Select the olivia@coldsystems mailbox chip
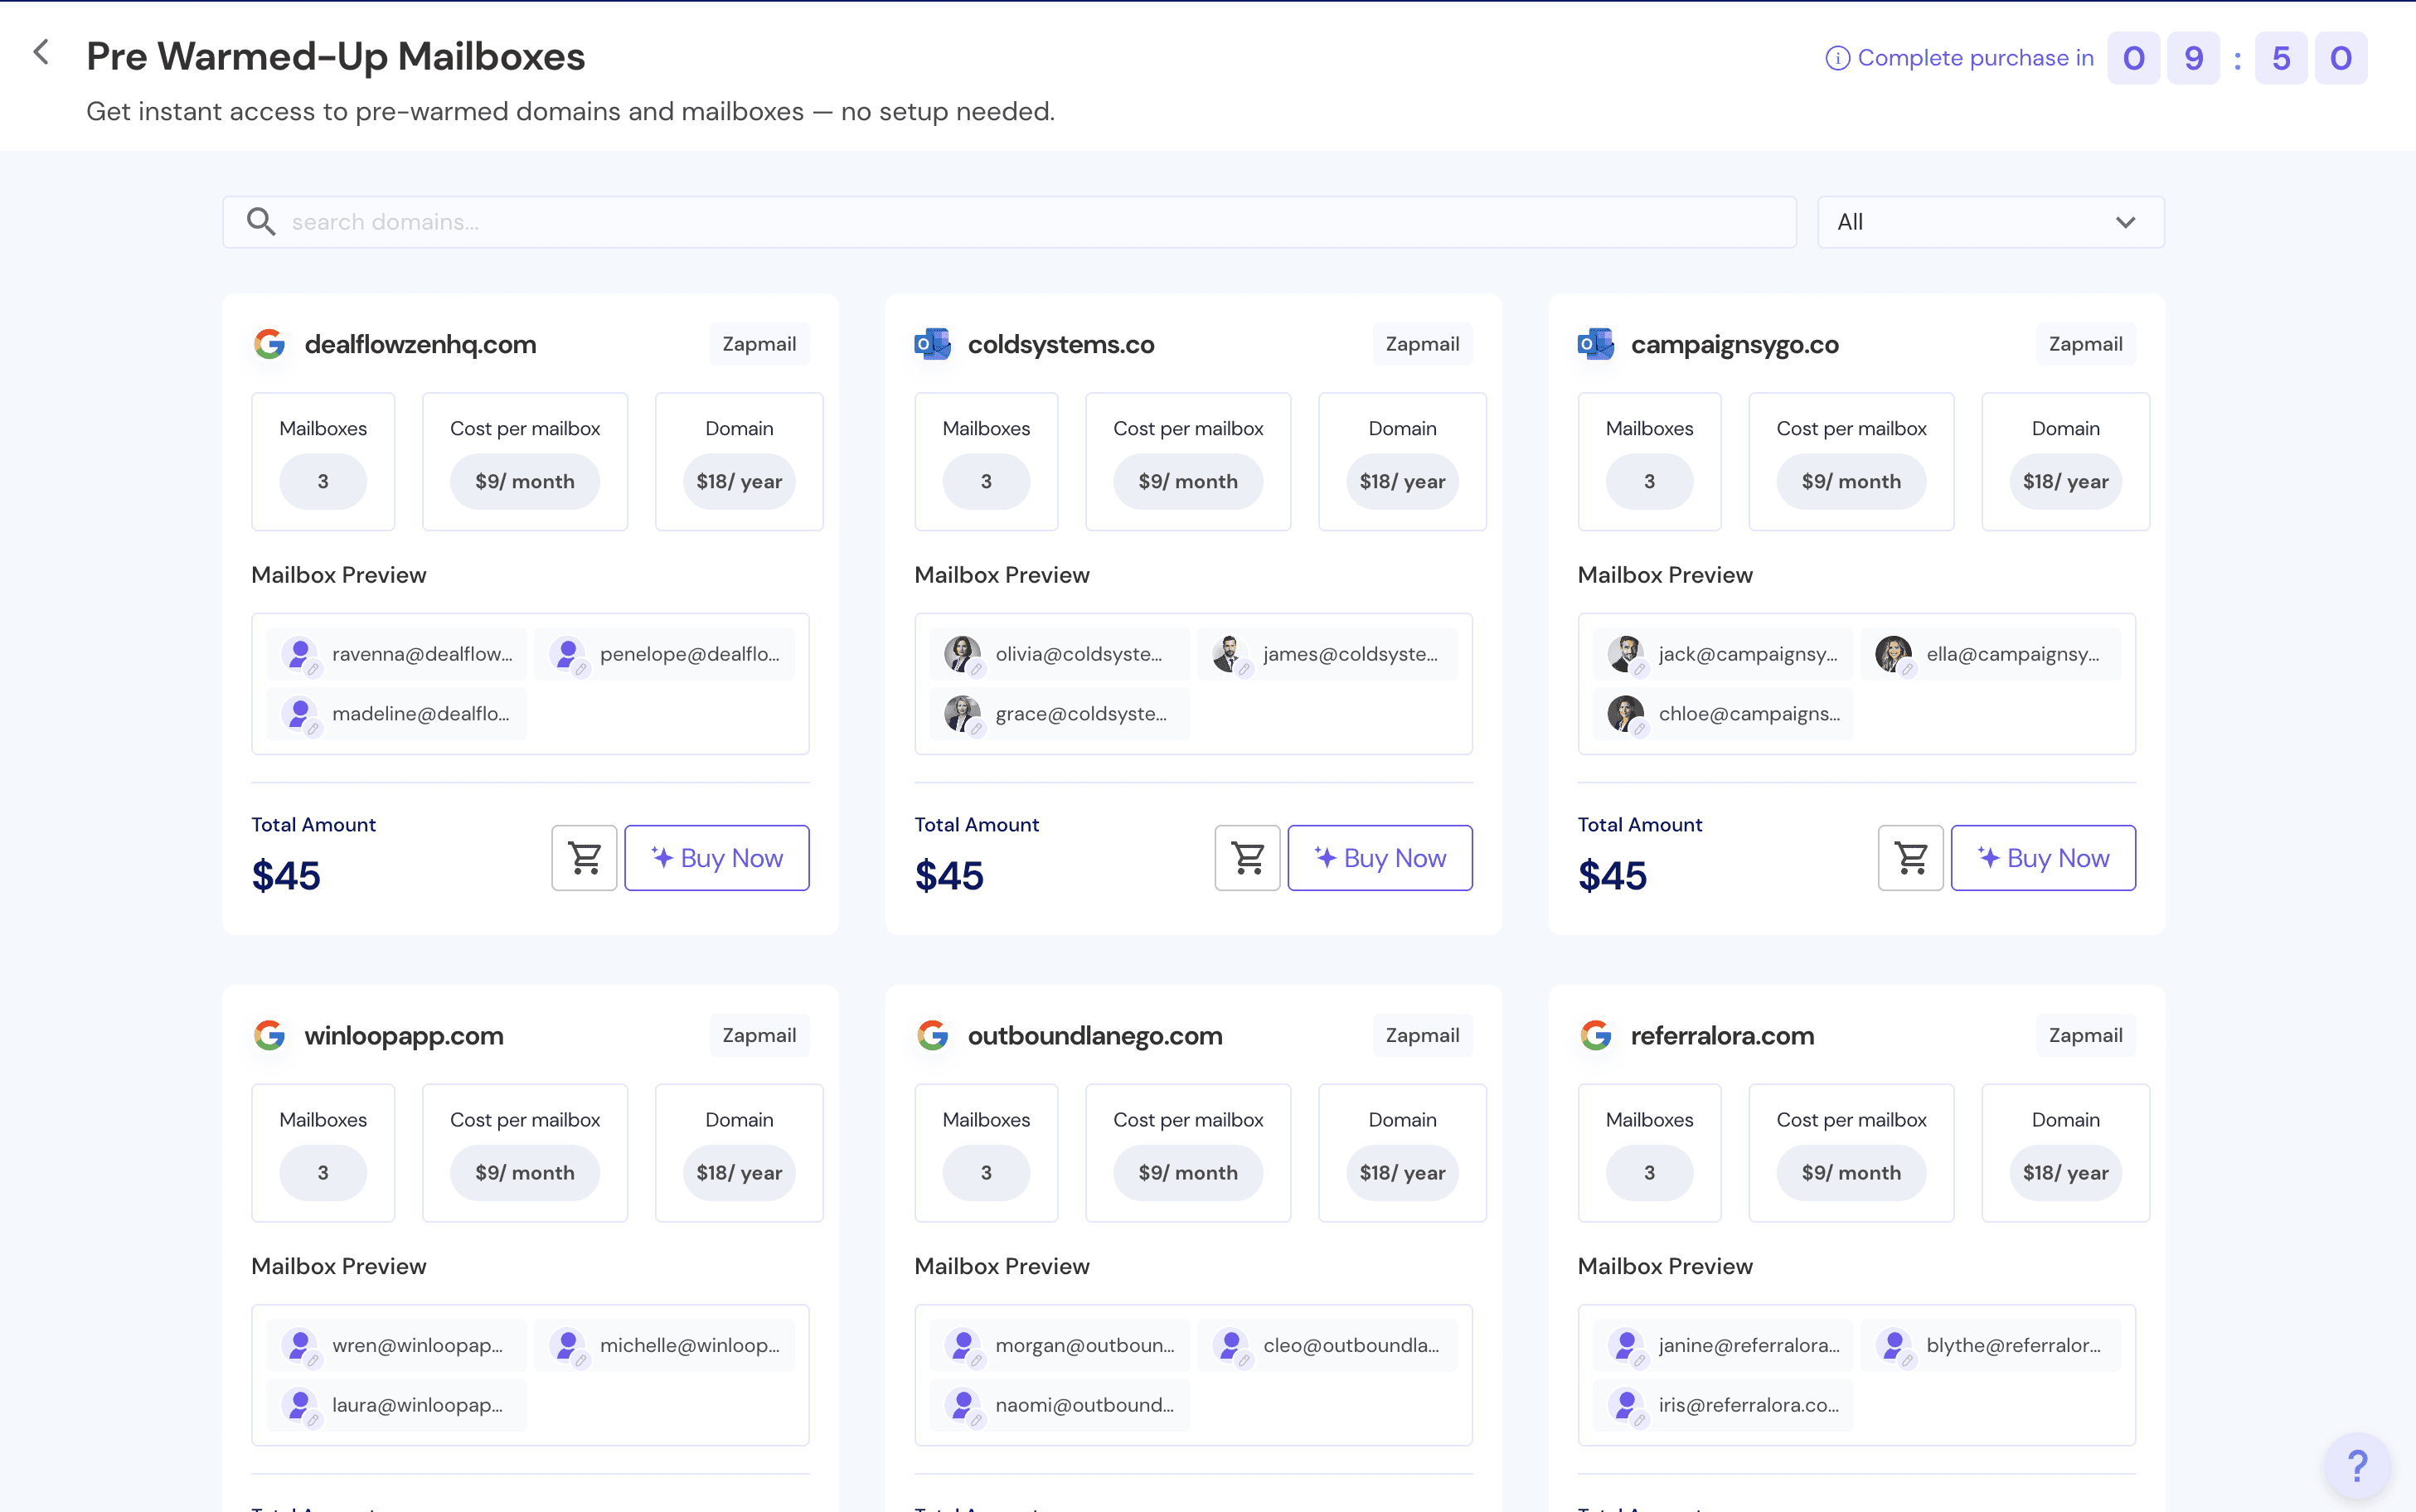The width and height of the screenshot is (2416, 1512). pyautogui.click(x=1059, y=653)
